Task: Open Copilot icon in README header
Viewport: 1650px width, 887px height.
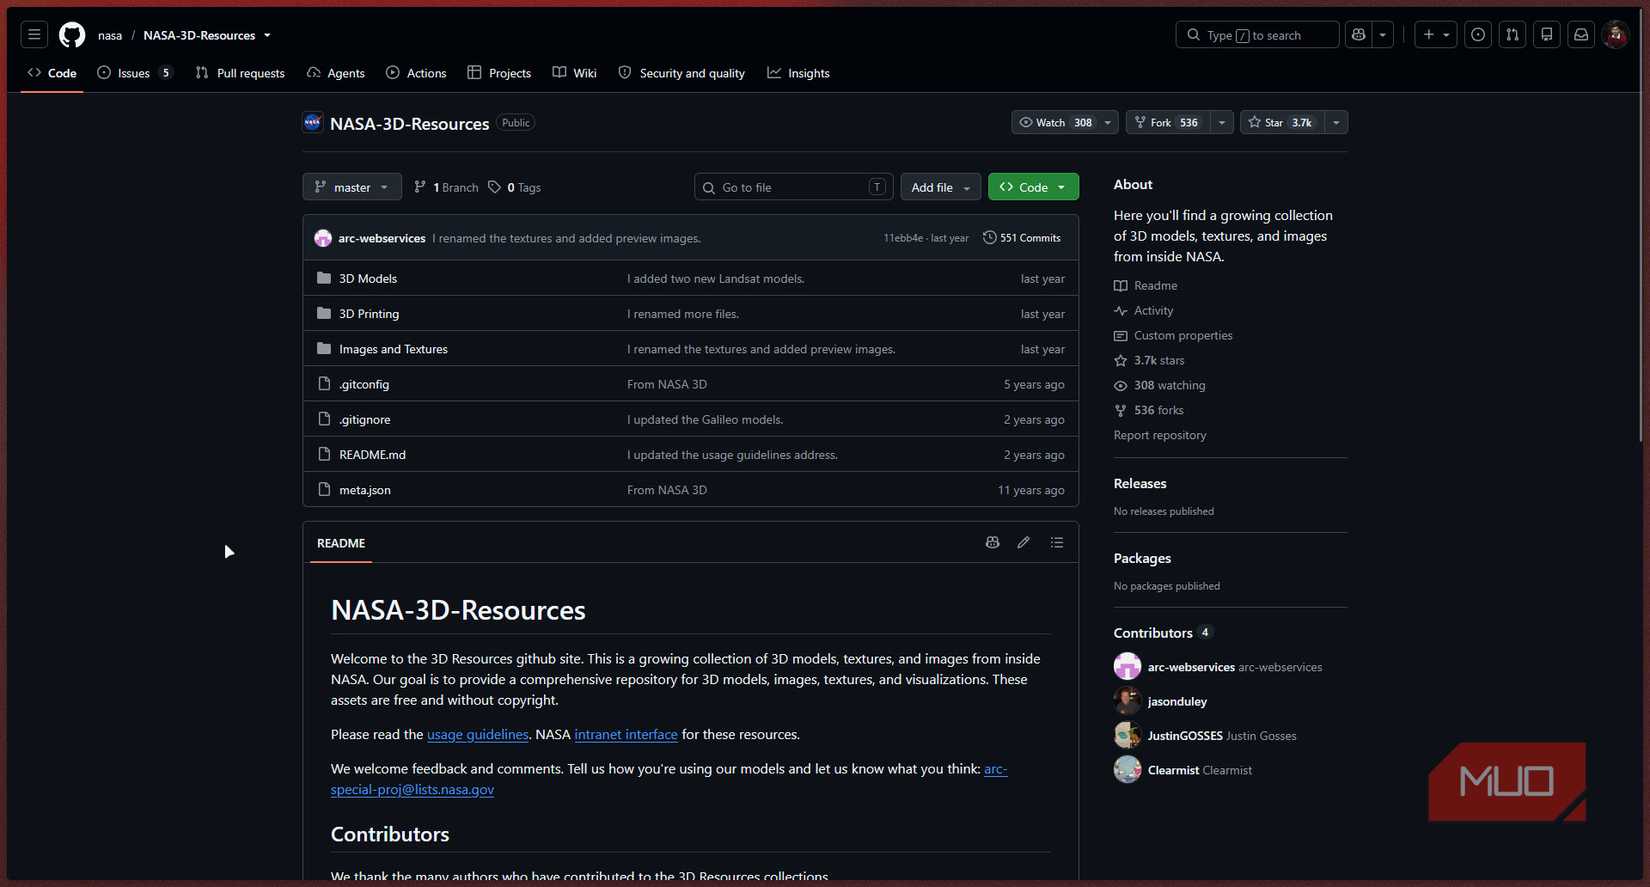Action: tap(992, 543)
